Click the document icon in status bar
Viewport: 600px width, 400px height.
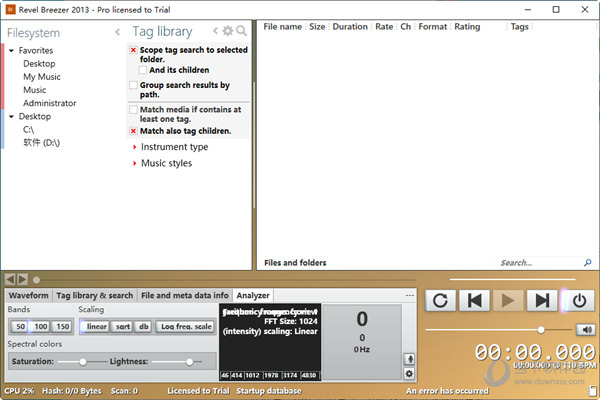tap(593, 391)
